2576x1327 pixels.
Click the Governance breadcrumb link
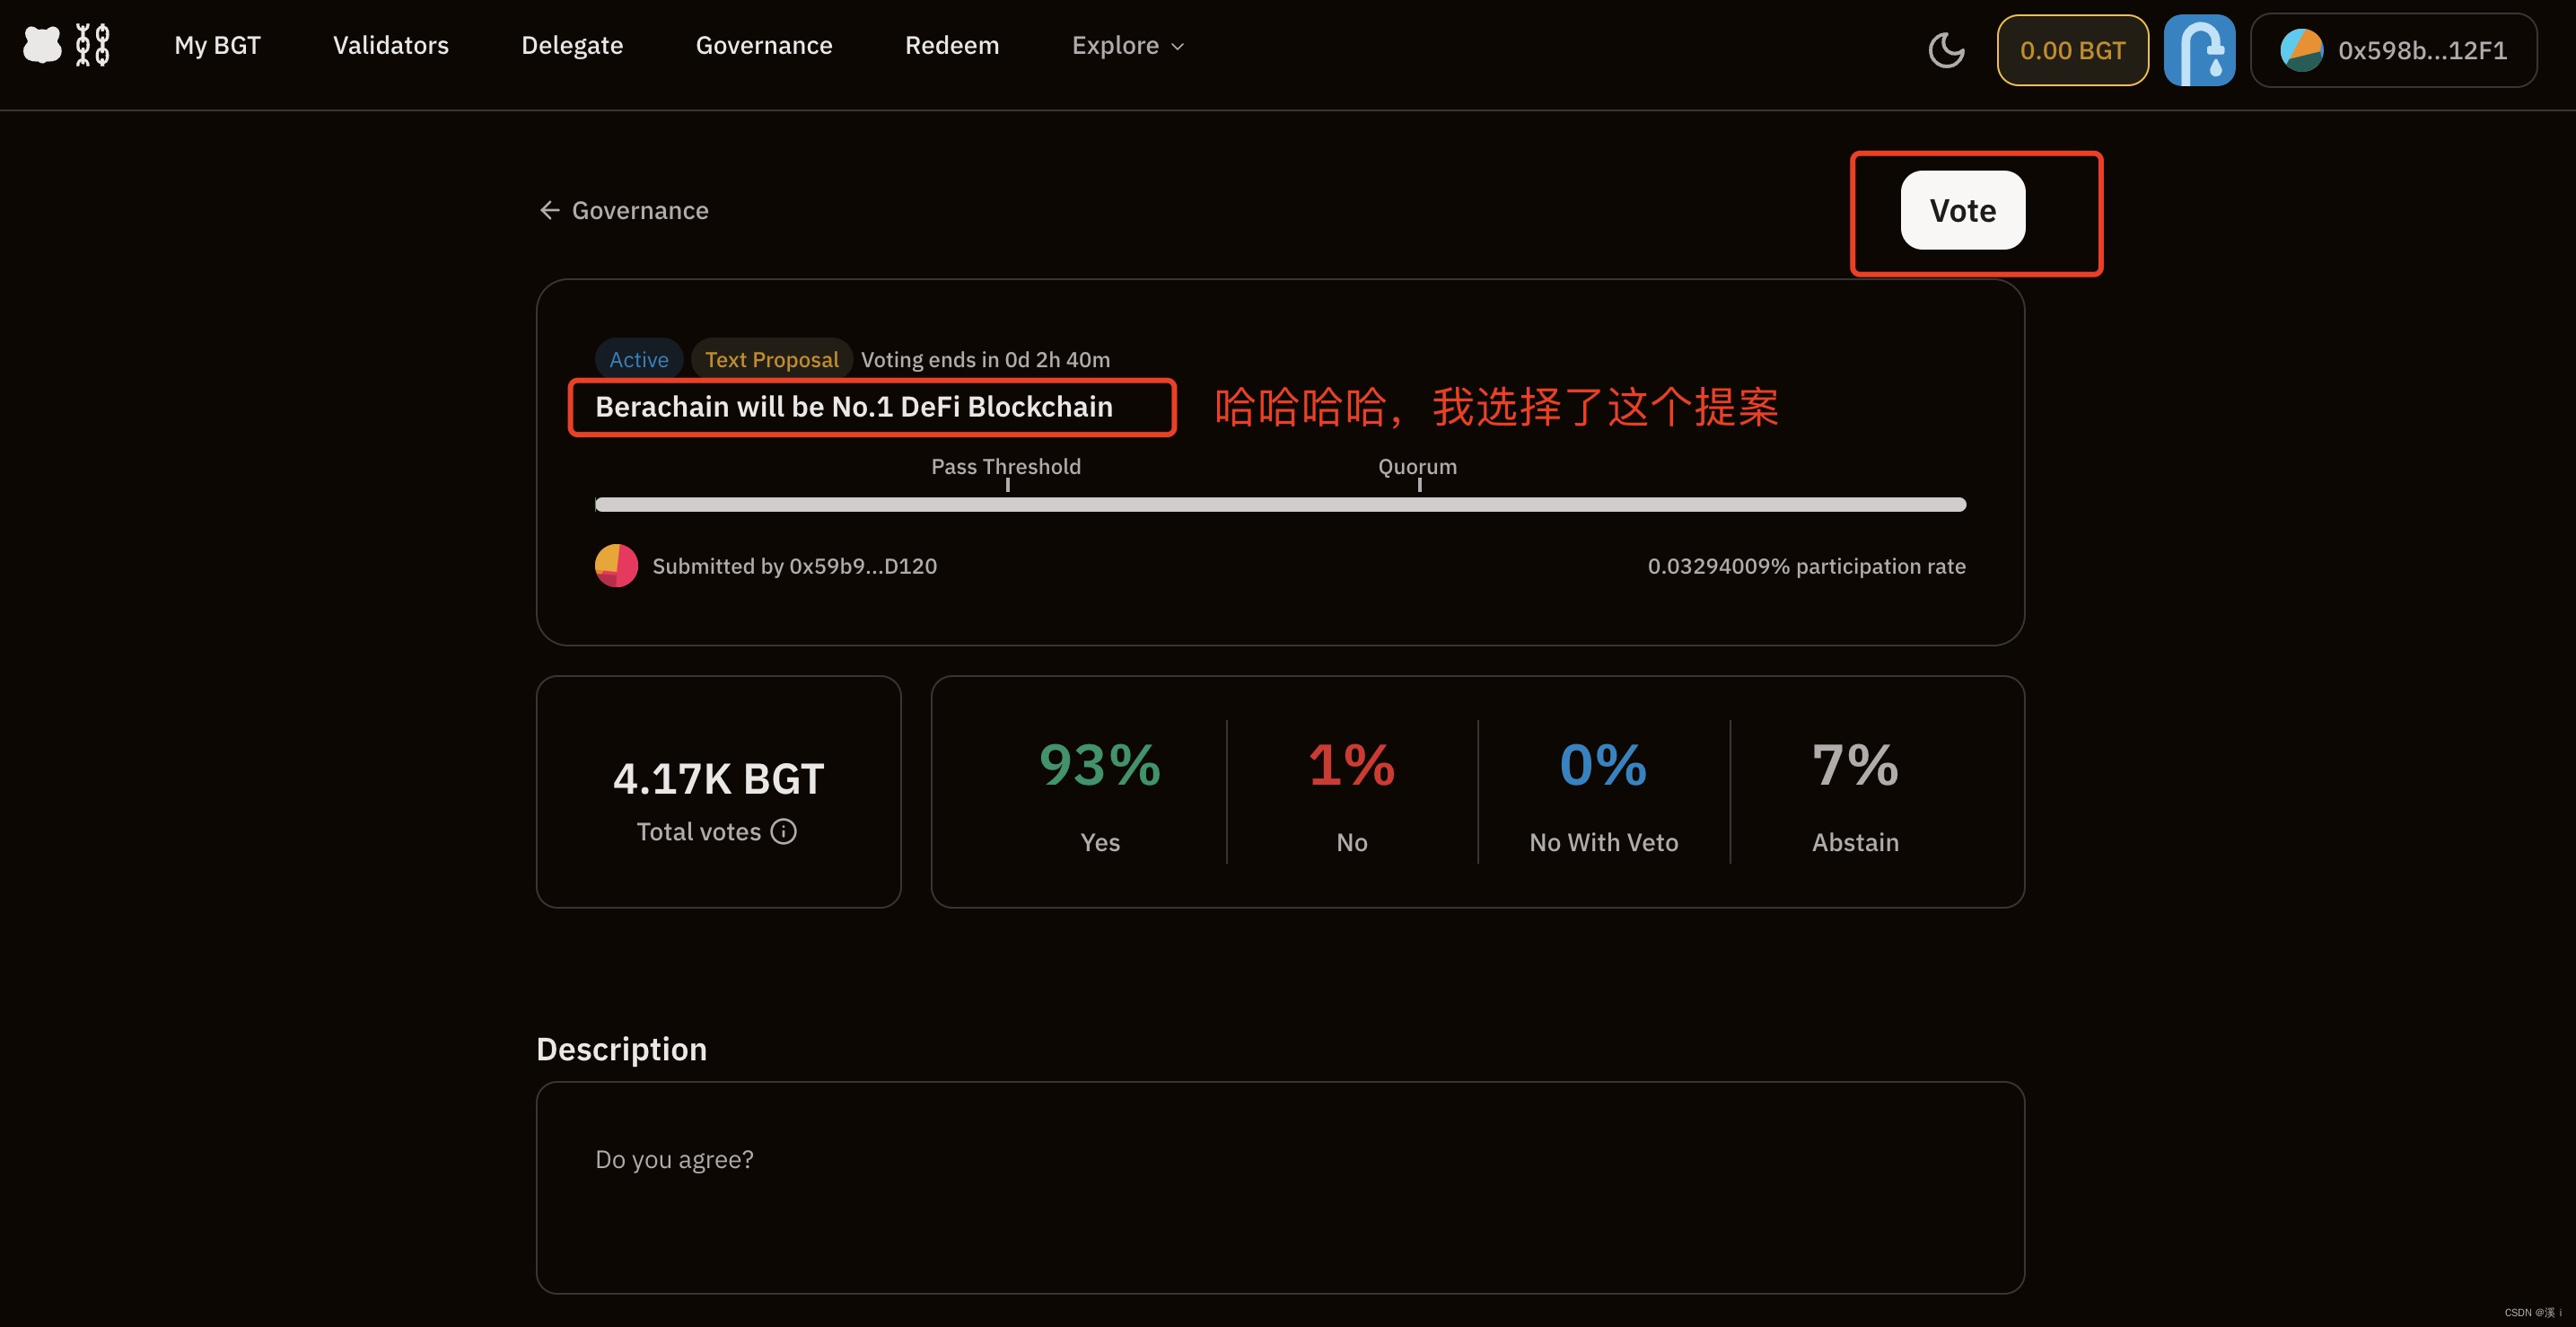click(x=639, y=210)
